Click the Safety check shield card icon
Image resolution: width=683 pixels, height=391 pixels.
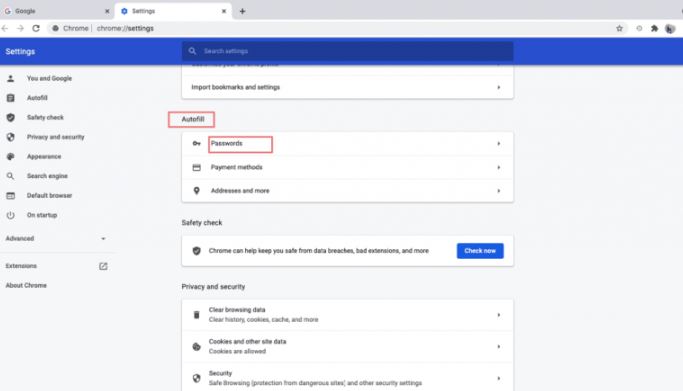[196, 251]
